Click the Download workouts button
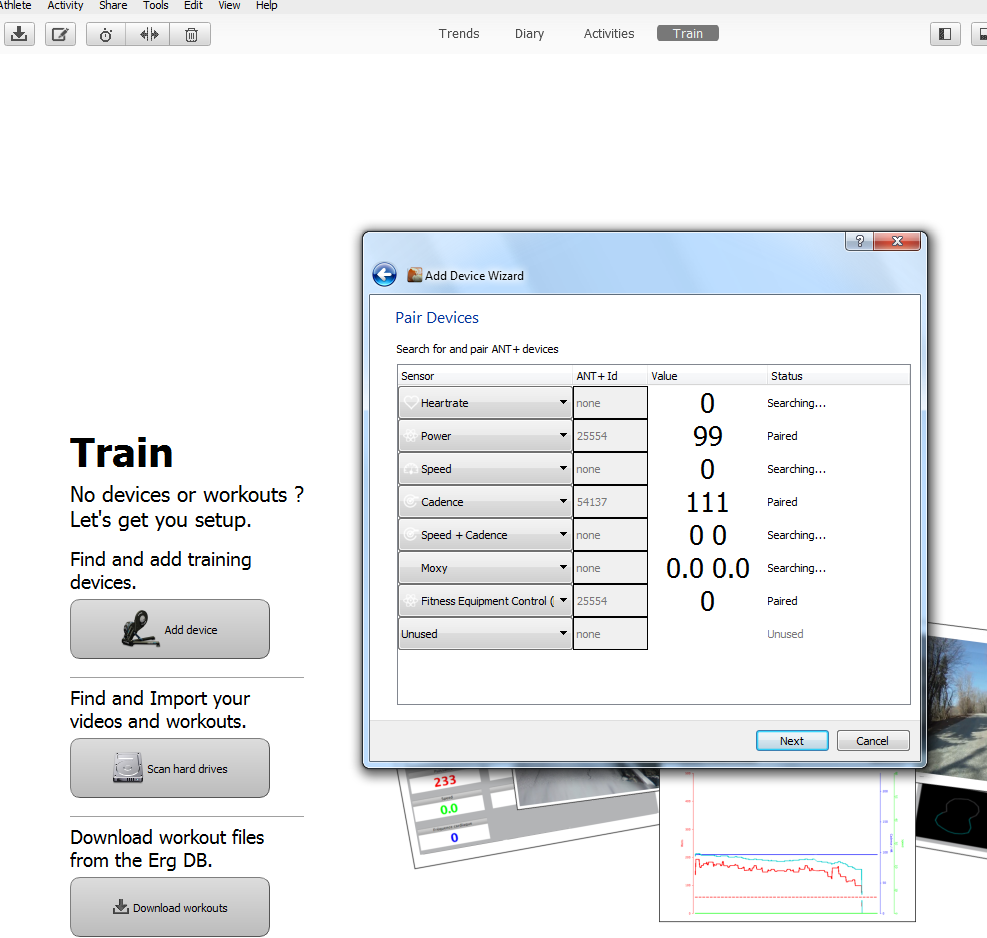 pos(170,907)
